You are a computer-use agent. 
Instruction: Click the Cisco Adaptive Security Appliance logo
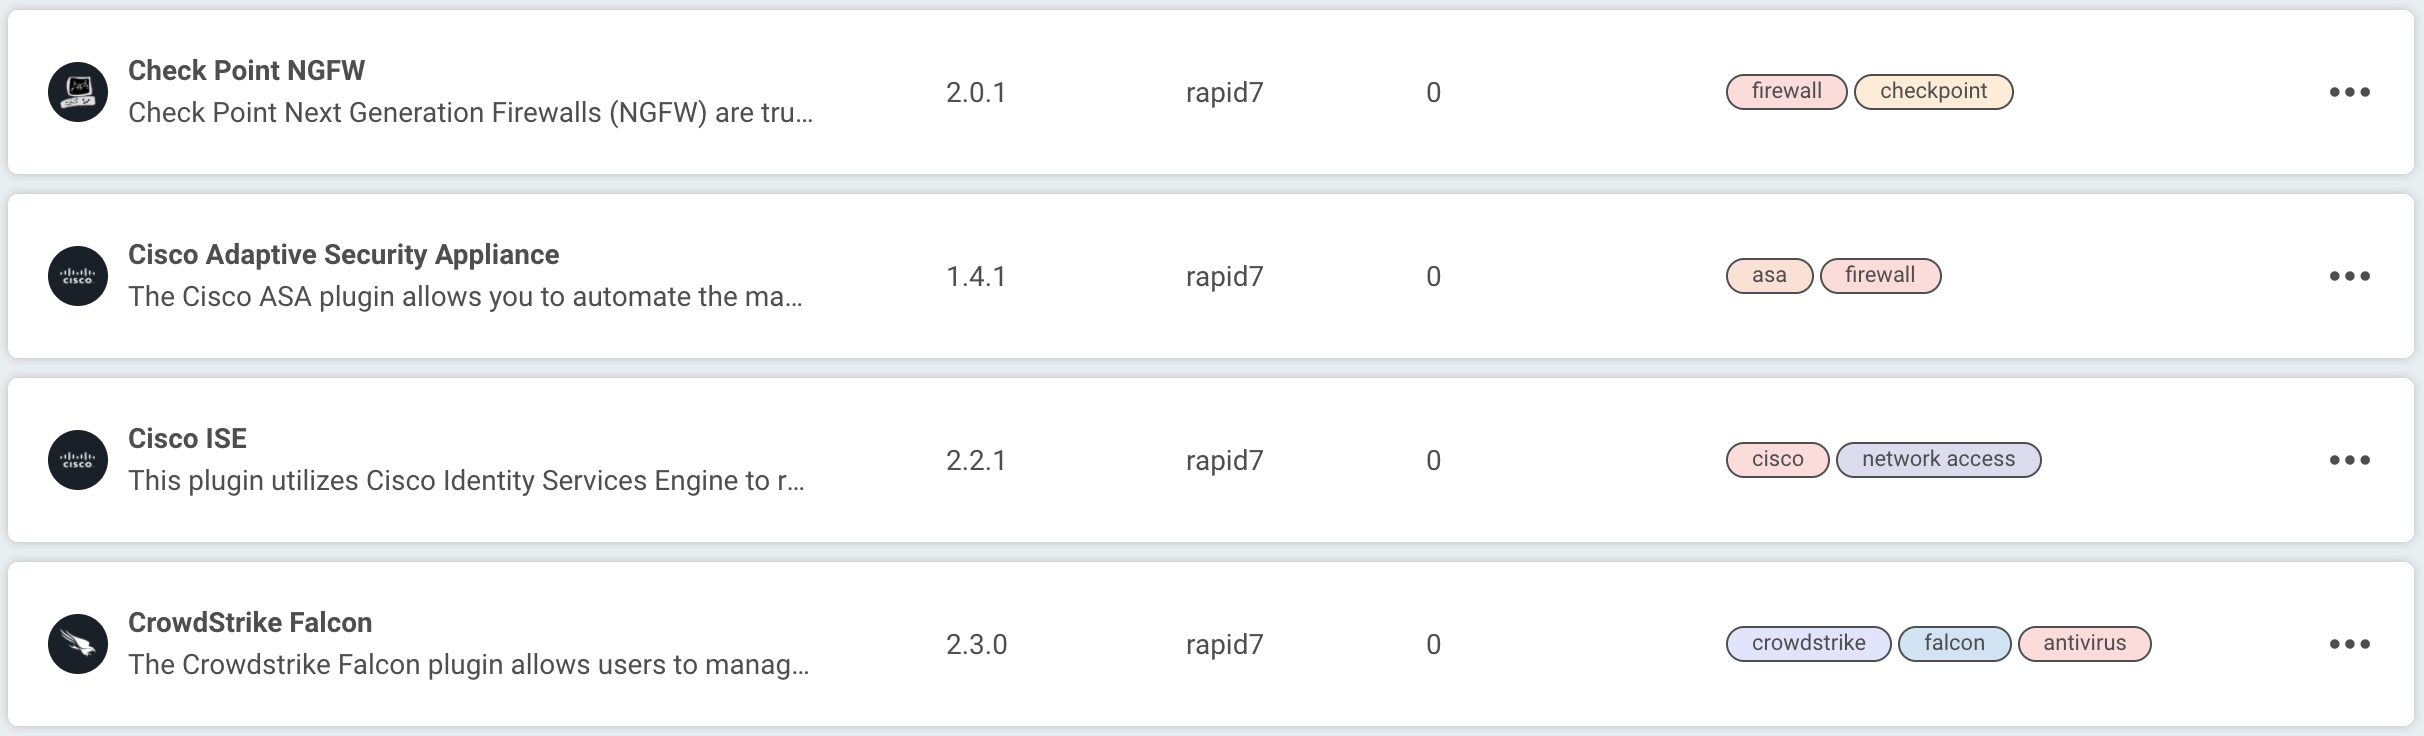pos(78,276)
